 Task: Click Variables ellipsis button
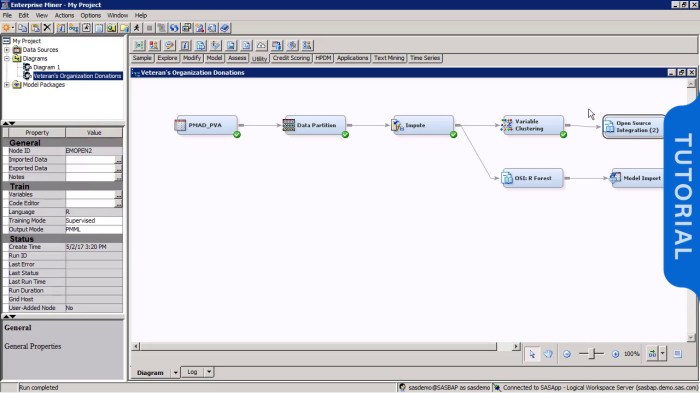click(118, 195)
